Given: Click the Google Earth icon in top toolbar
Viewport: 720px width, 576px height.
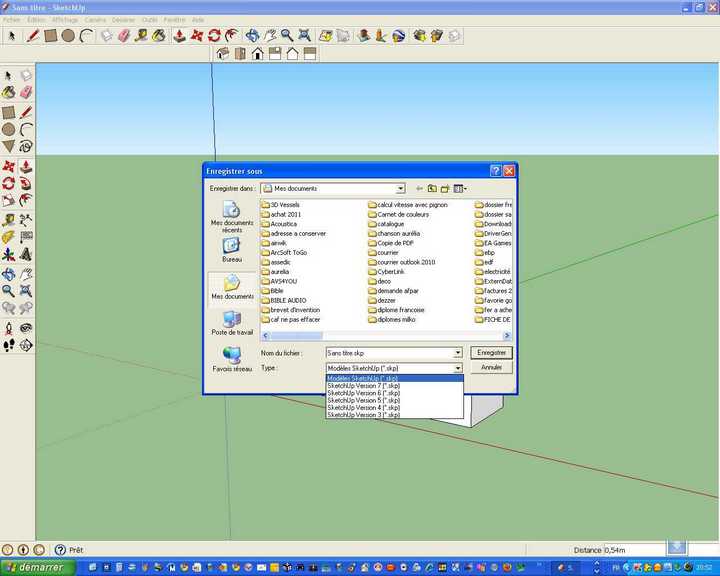Looking at the screenshot, I should pyautogui.click(x=399, y=36).
